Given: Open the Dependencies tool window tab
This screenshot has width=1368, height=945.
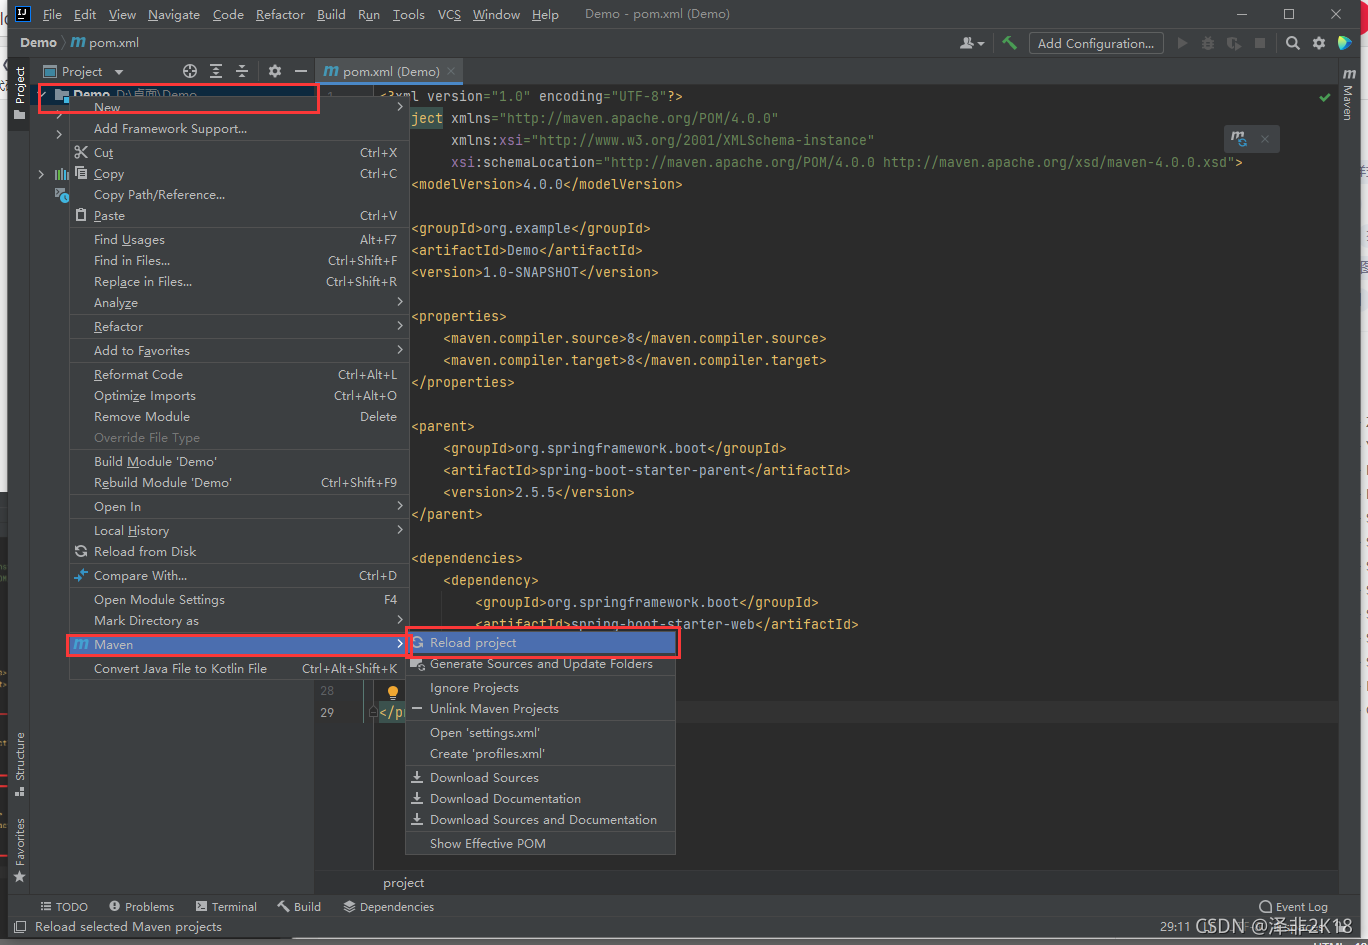Looking at the screenshot, I should point(389,907).
